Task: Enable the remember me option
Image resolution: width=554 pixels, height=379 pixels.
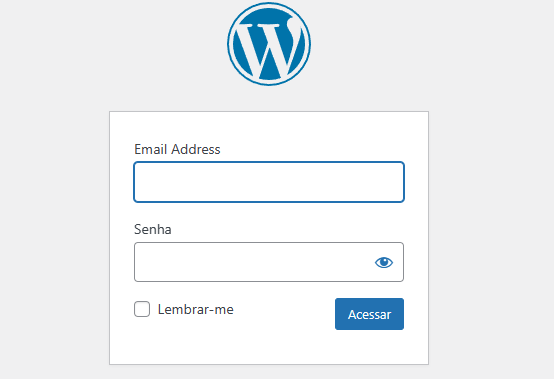Action: (x=142, y=309)
